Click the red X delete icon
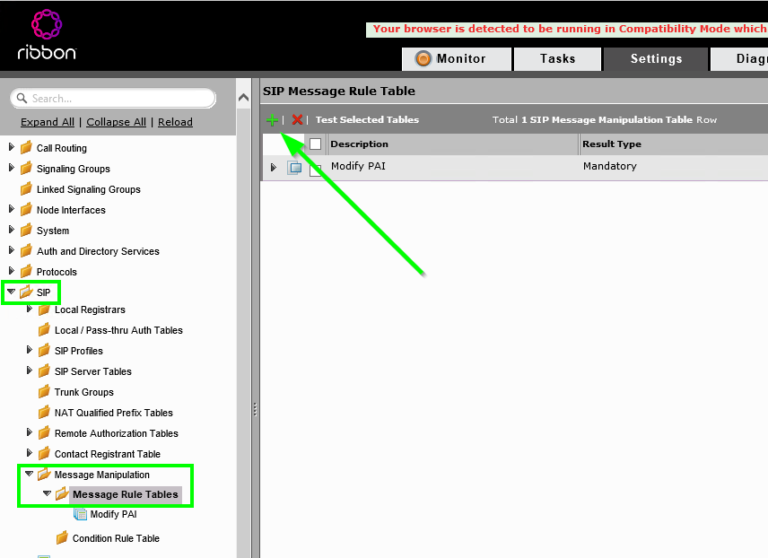 [297, 120]
